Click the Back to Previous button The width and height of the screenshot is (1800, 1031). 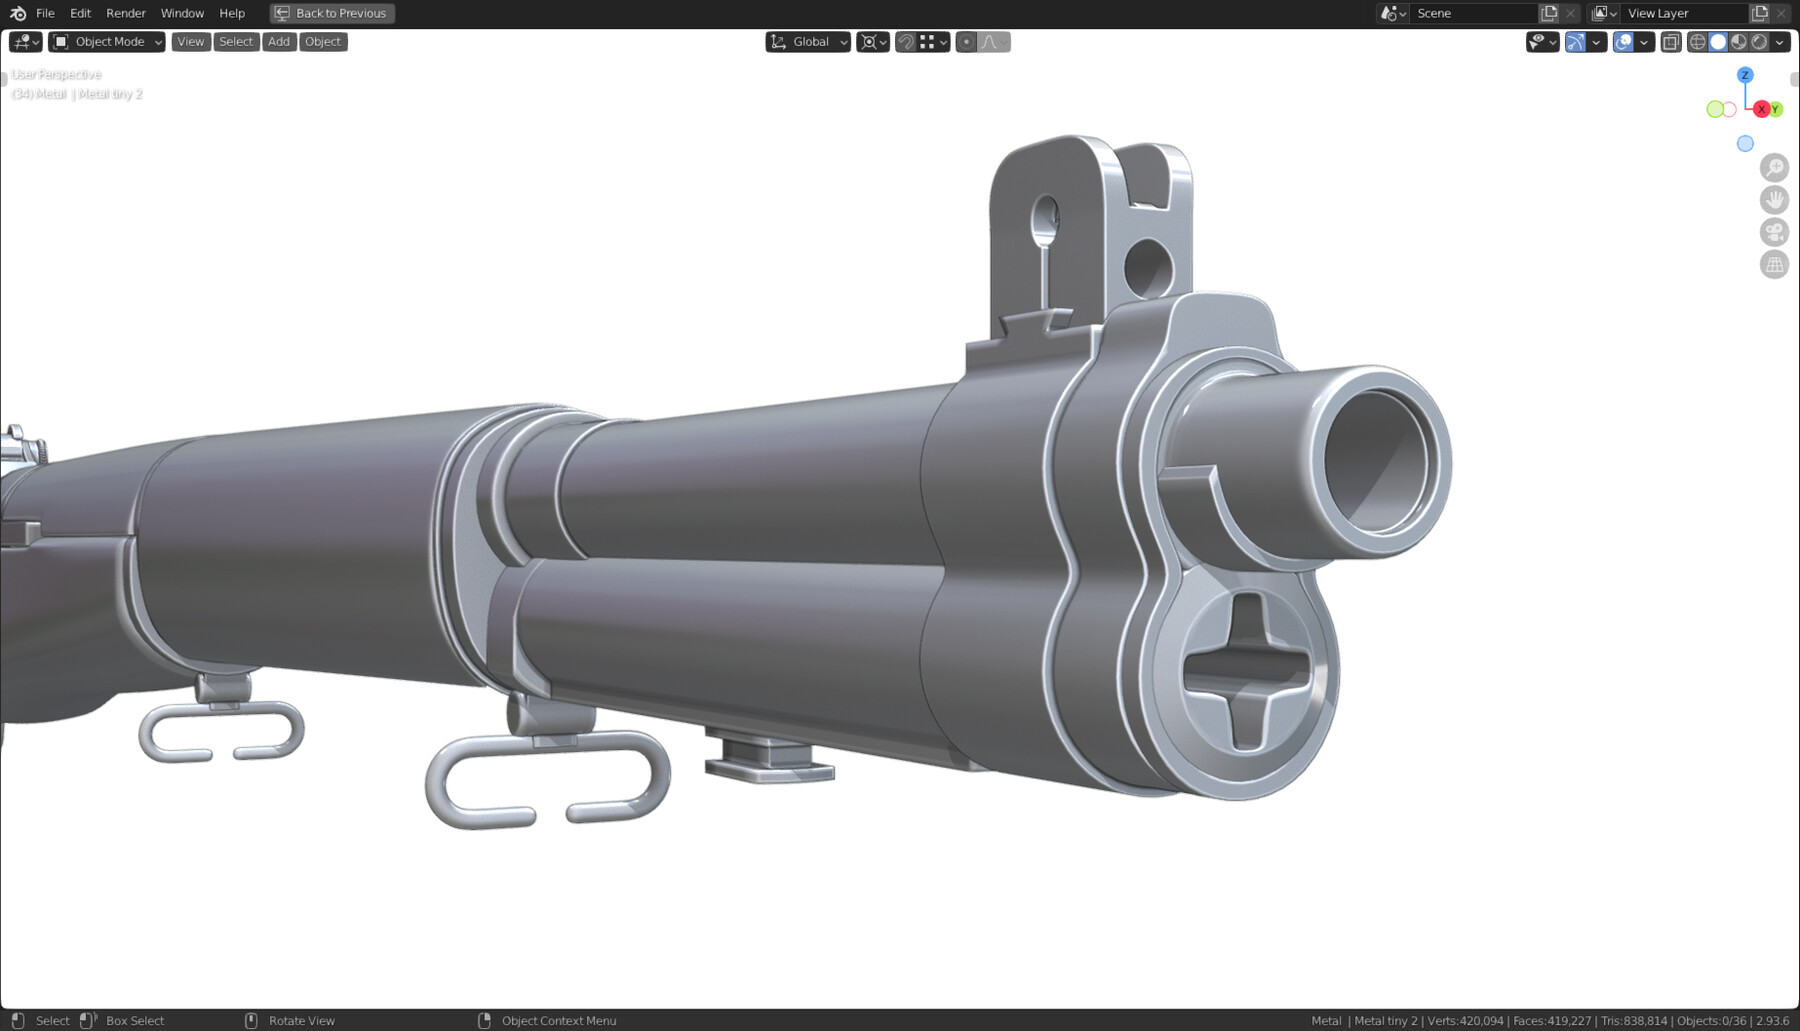click(x=331, y=13)
